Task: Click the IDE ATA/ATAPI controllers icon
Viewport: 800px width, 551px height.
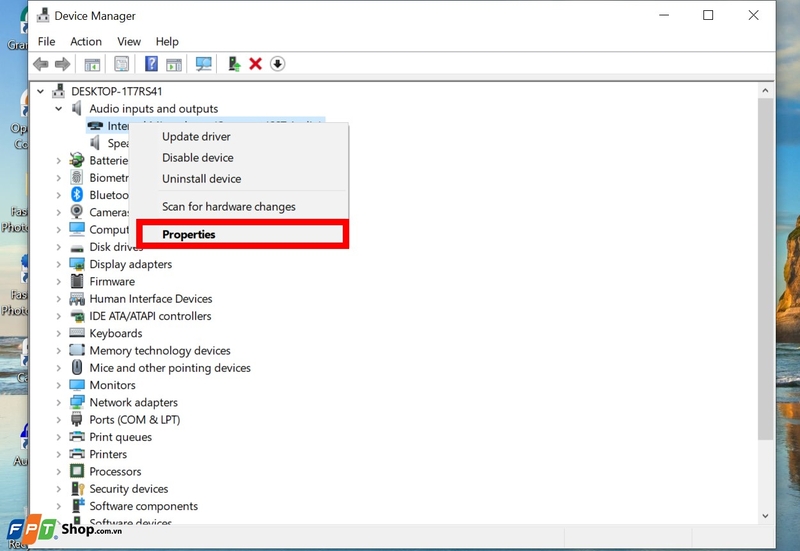Action: [77, 316]
